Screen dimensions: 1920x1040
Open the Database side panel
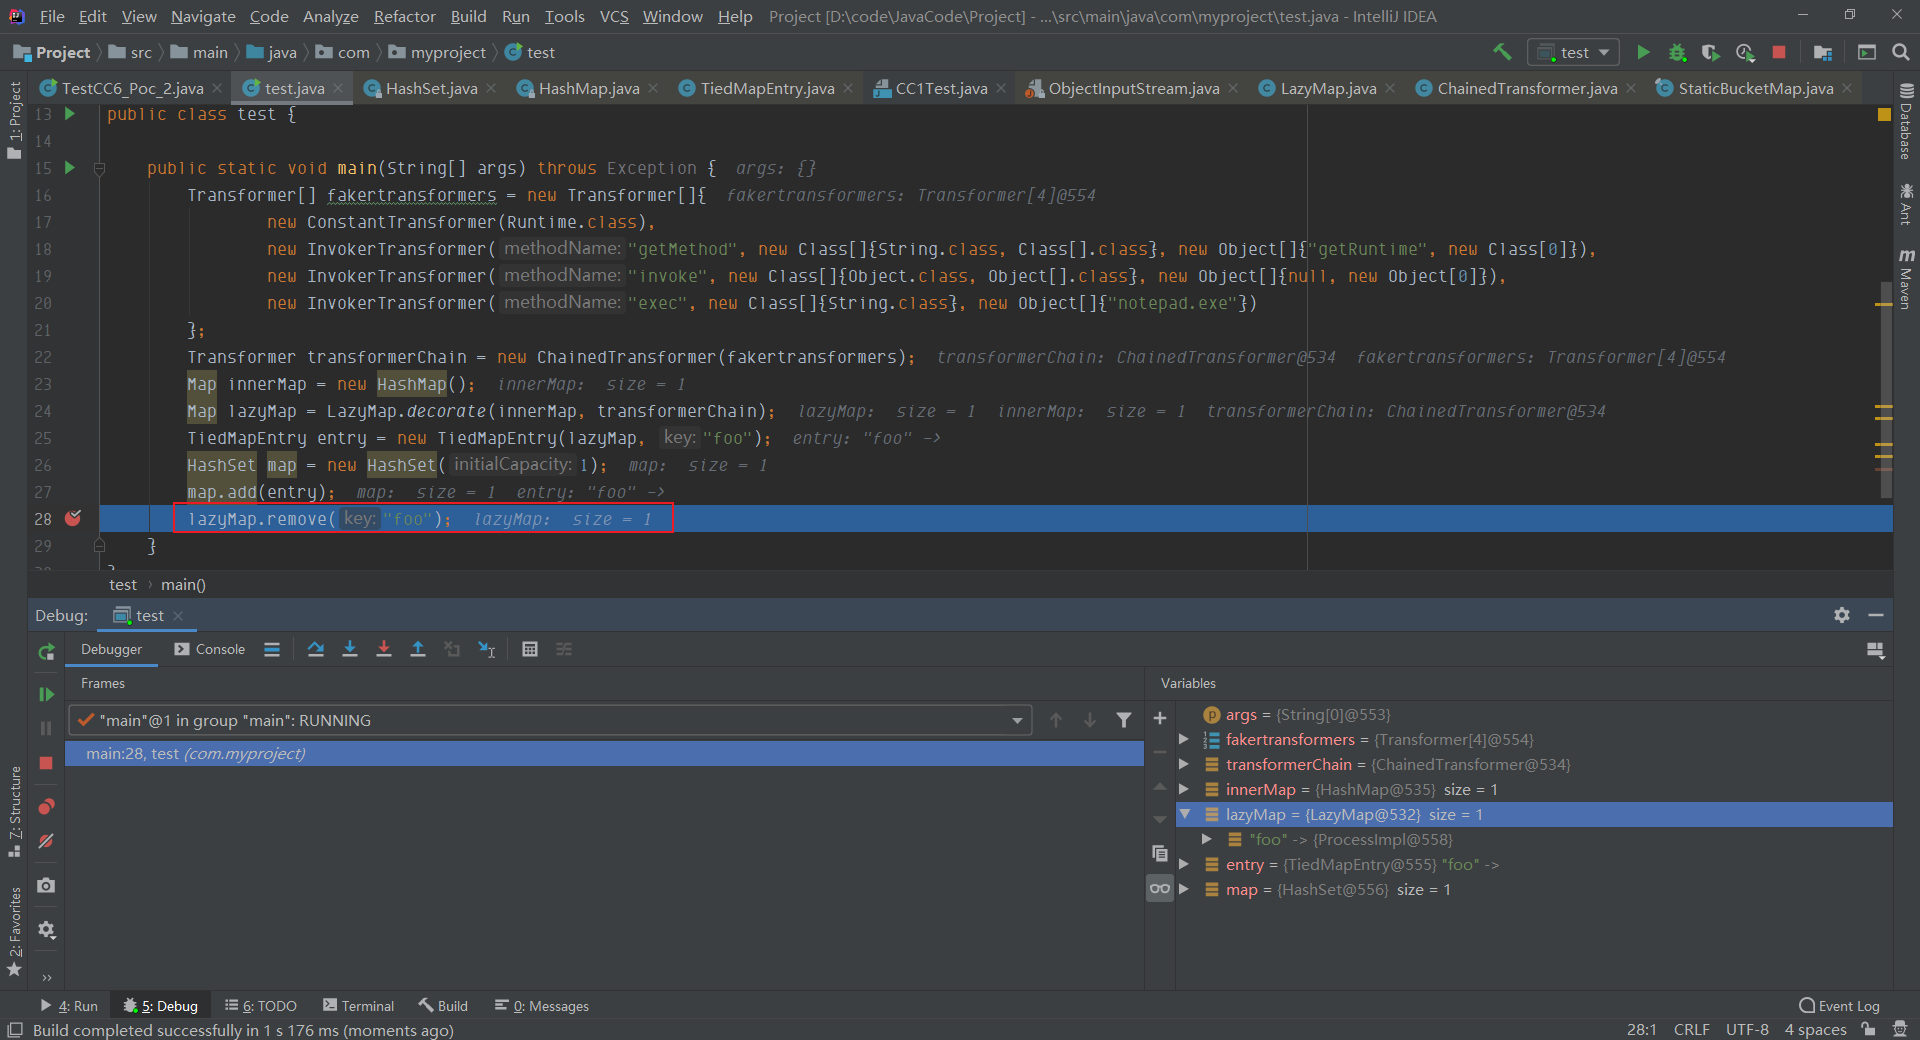pos(1906,122)
